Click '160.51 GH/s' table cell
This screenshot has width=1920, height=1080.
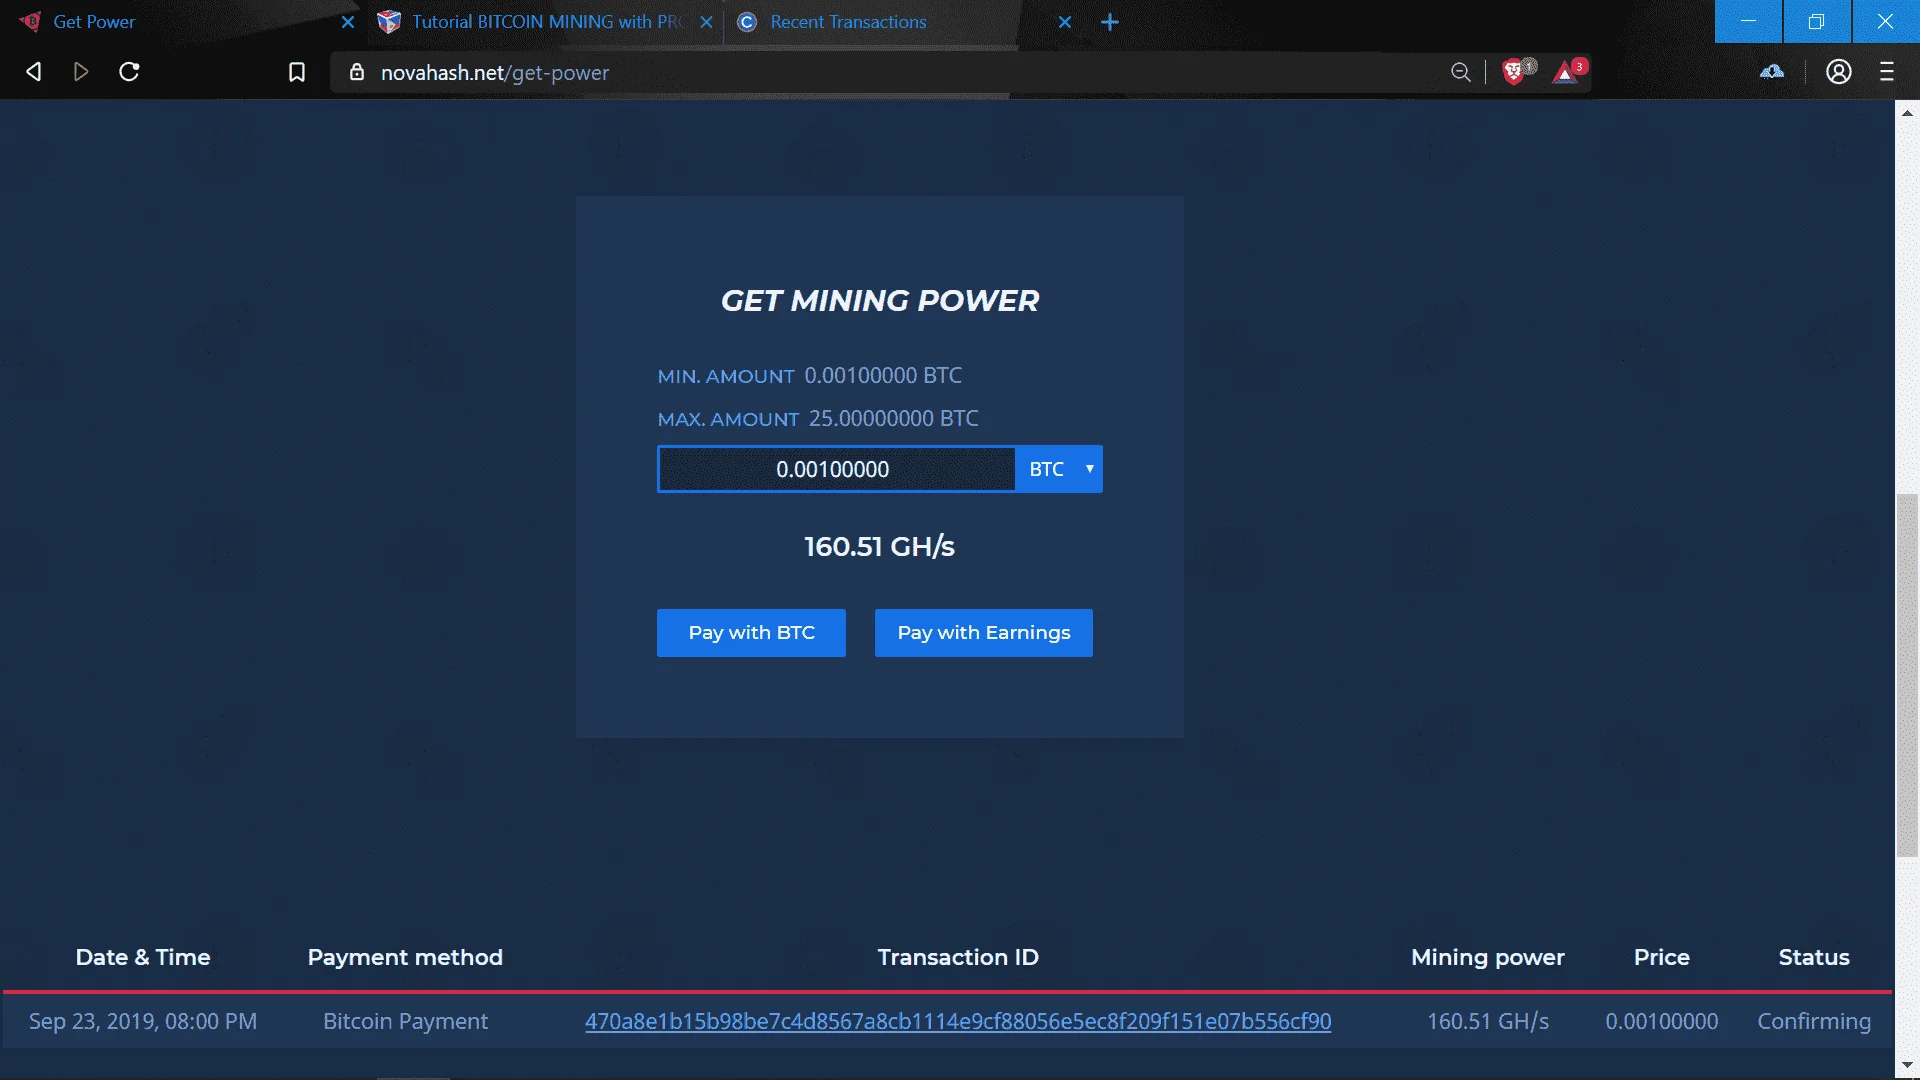pos(1487,1021)
